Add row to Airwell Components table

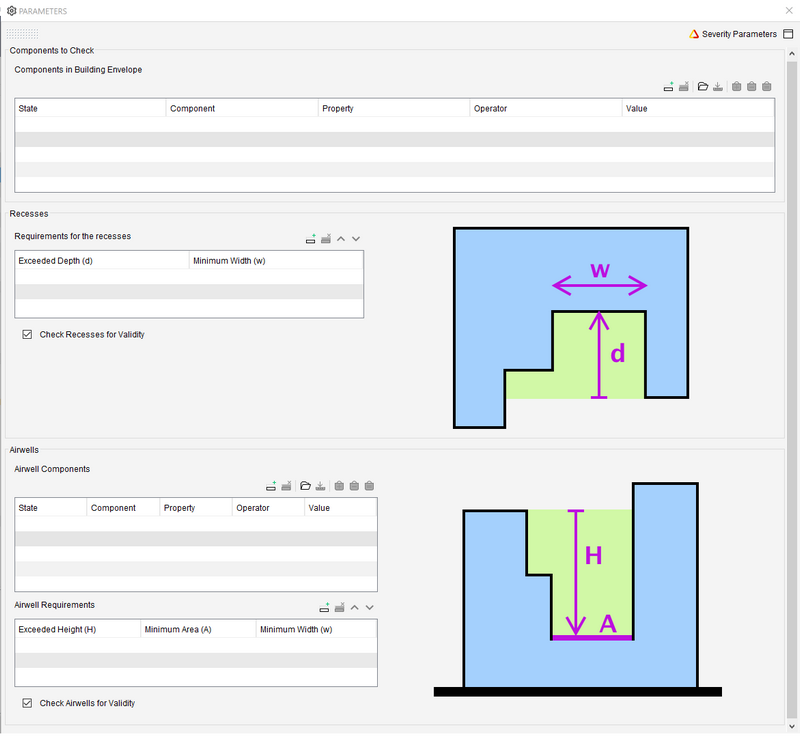pos(271,486)
